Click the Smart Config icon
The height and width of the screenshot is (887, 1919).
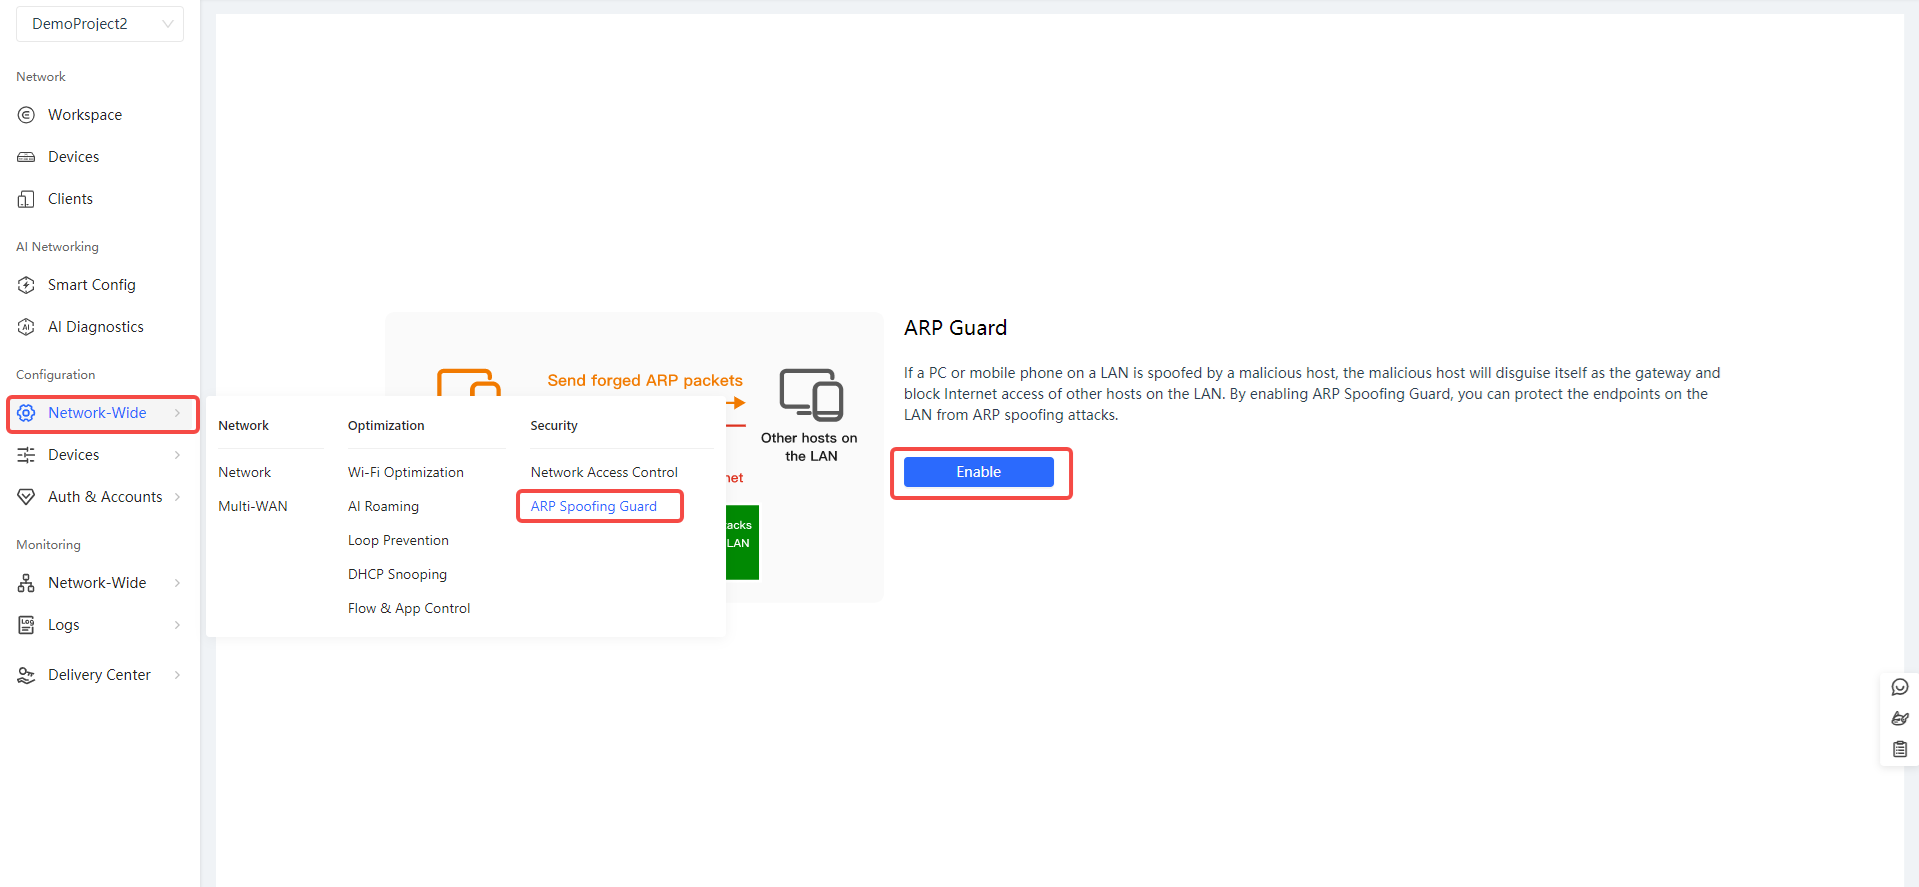coord(26,285)
